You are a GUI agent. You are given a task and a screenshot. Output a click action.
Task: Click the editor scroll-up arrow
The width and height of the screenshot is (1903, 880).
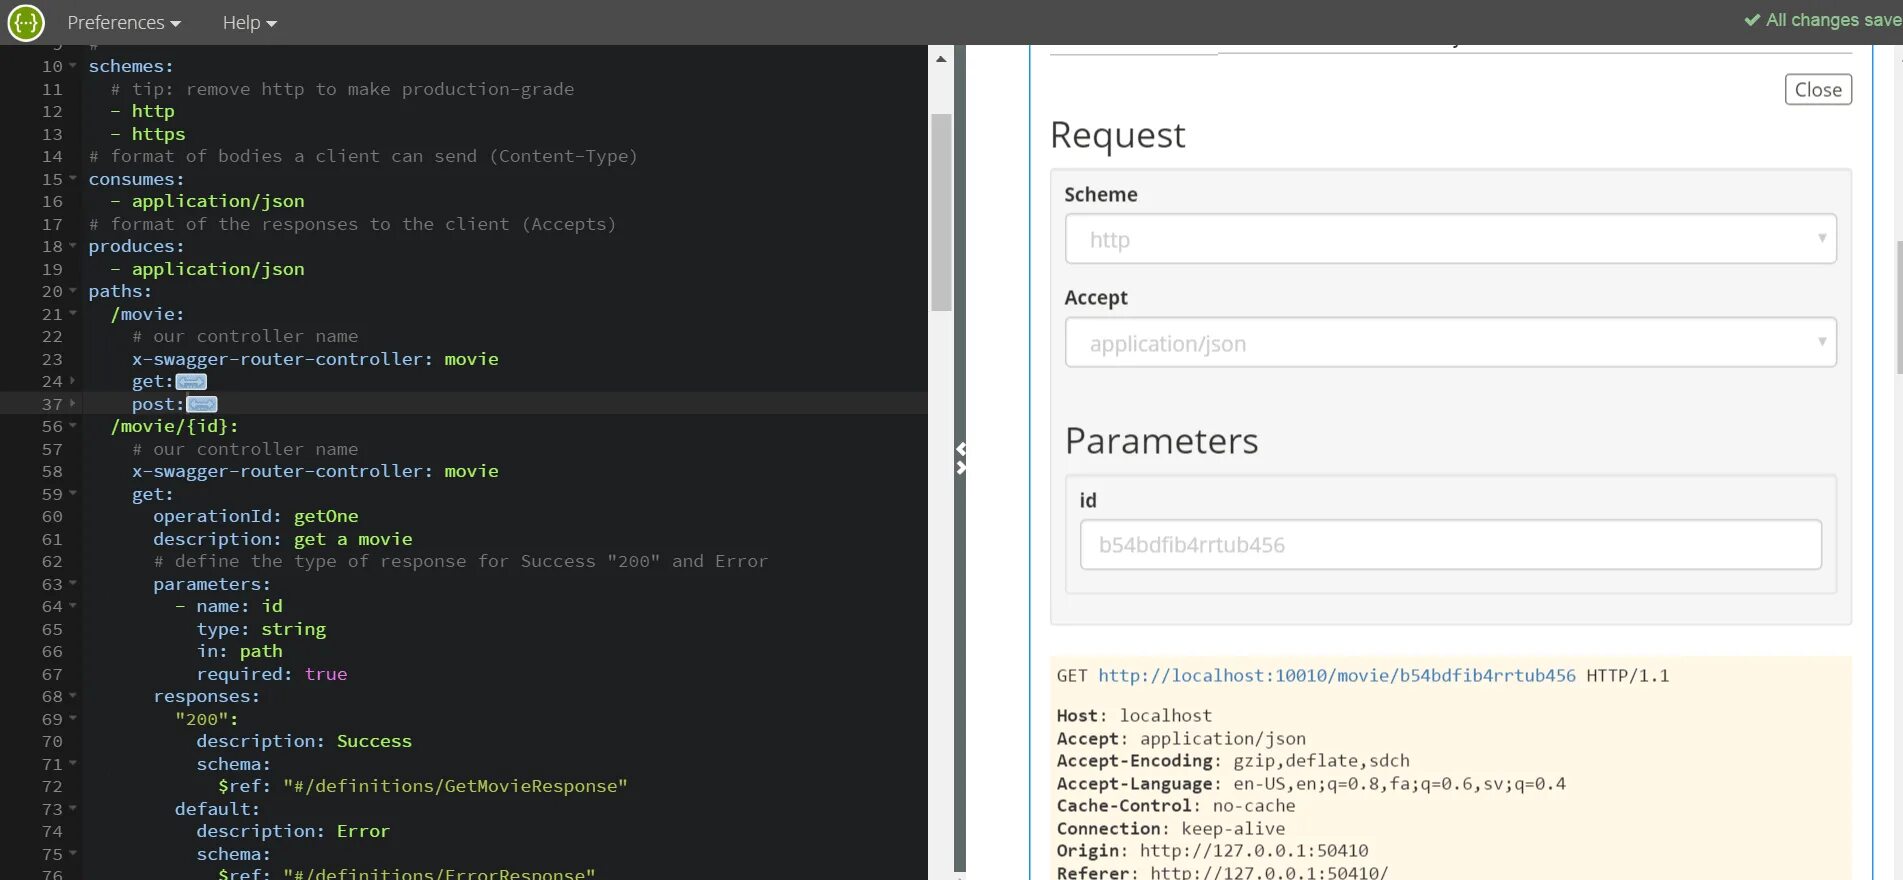click(941, 59)
